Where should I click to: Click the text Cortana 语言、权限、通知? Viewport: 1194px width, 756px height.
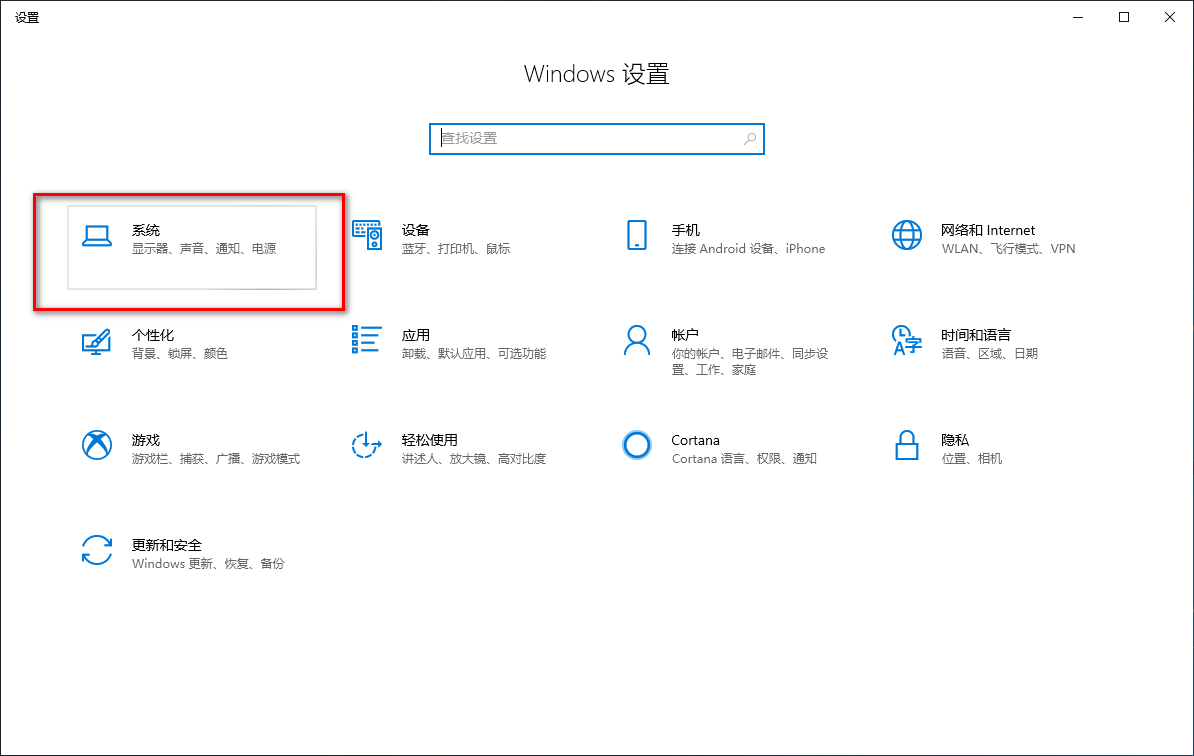(744, 458)
